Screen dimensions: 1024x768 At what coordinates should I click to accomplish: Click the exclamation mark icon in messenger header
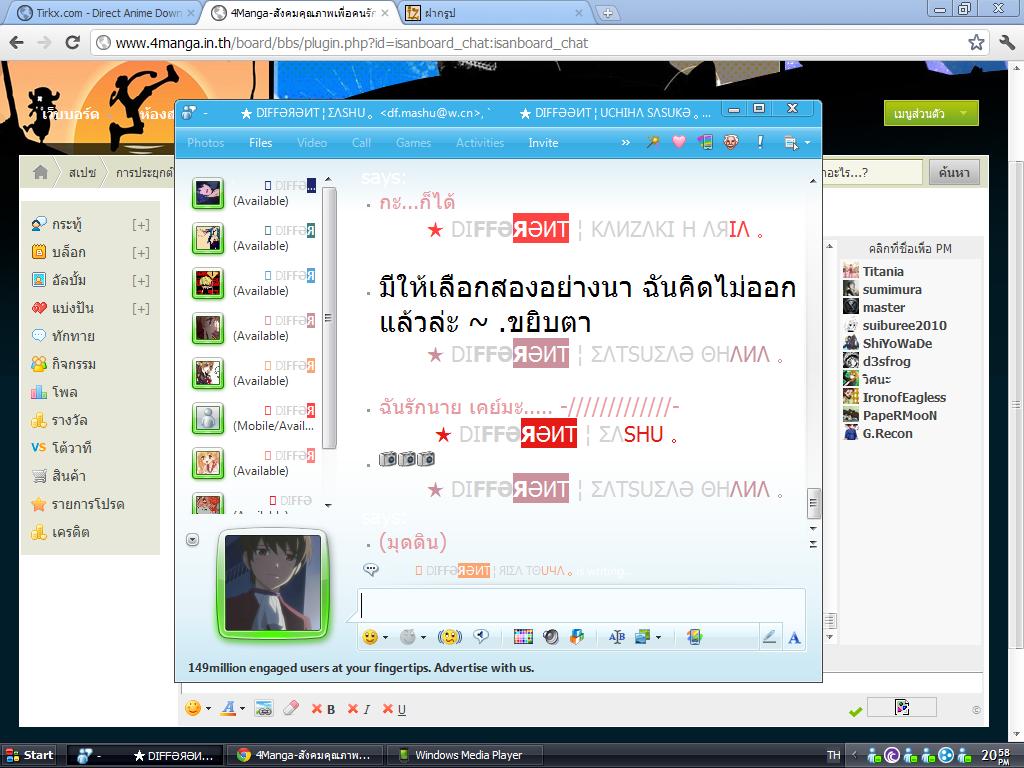760,142
